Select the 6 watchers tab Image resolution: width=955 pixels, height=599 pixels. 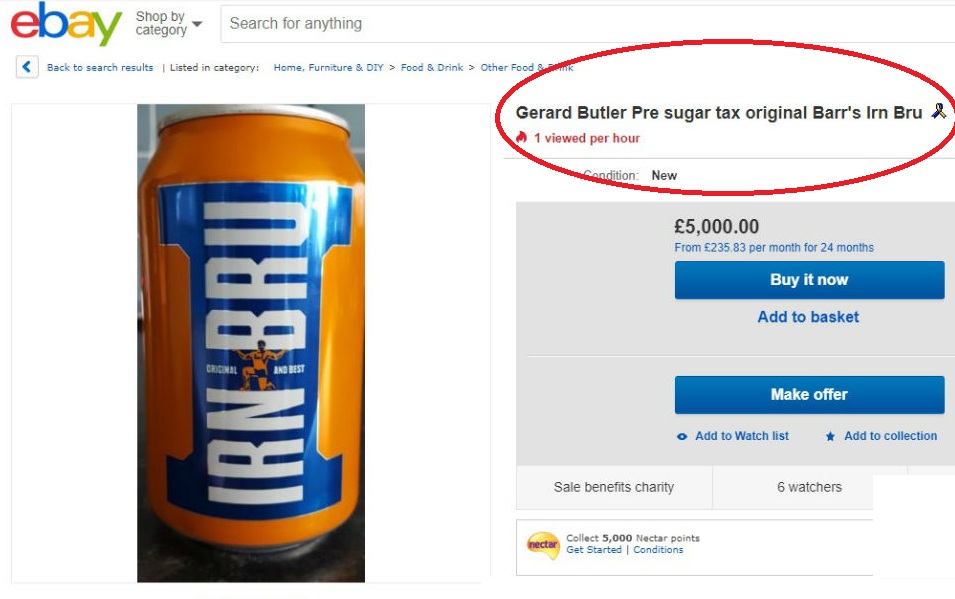[809, 487]
